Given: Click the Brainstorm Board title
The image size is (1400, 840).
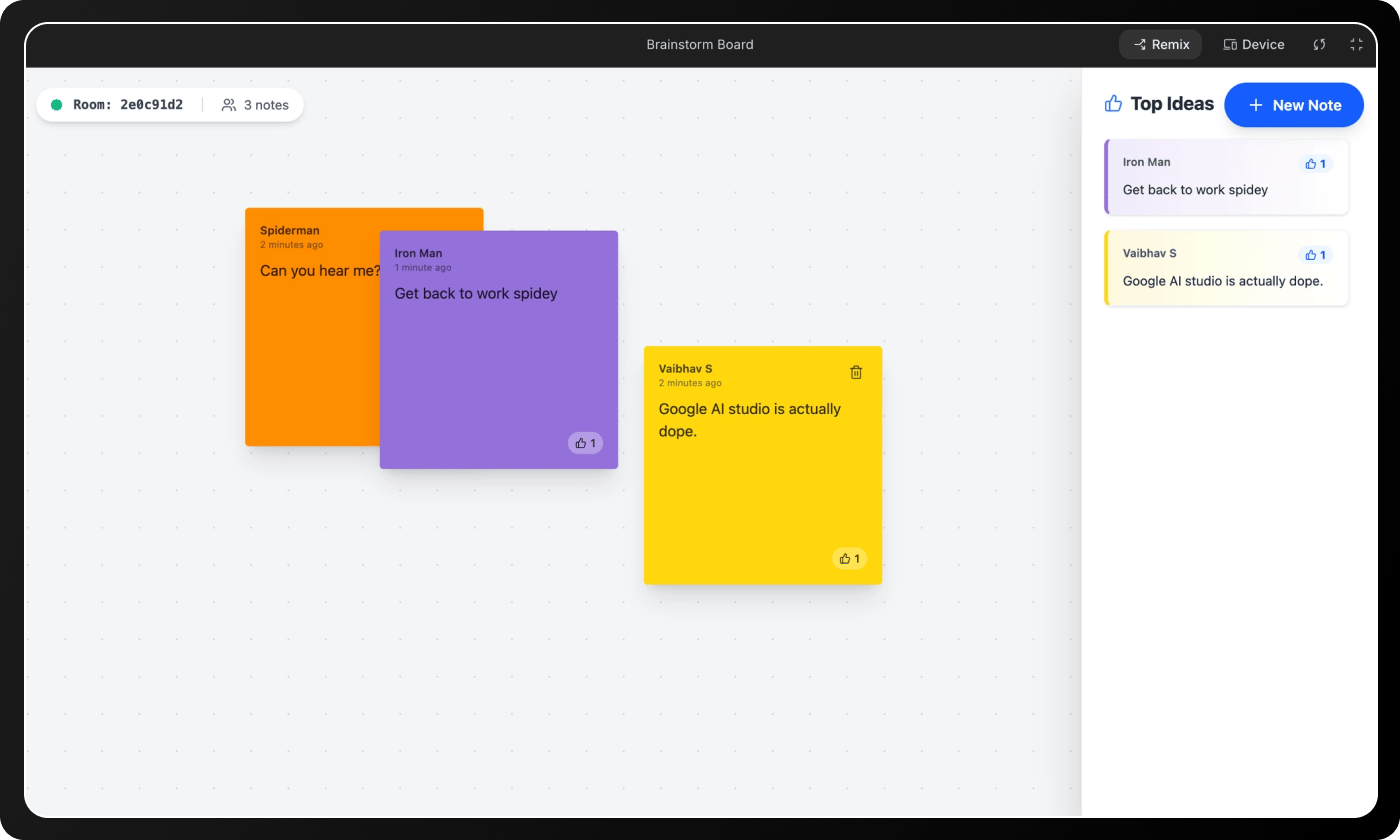Looking at the screenshot, I should pyautogui.click(x=700, y=44).
